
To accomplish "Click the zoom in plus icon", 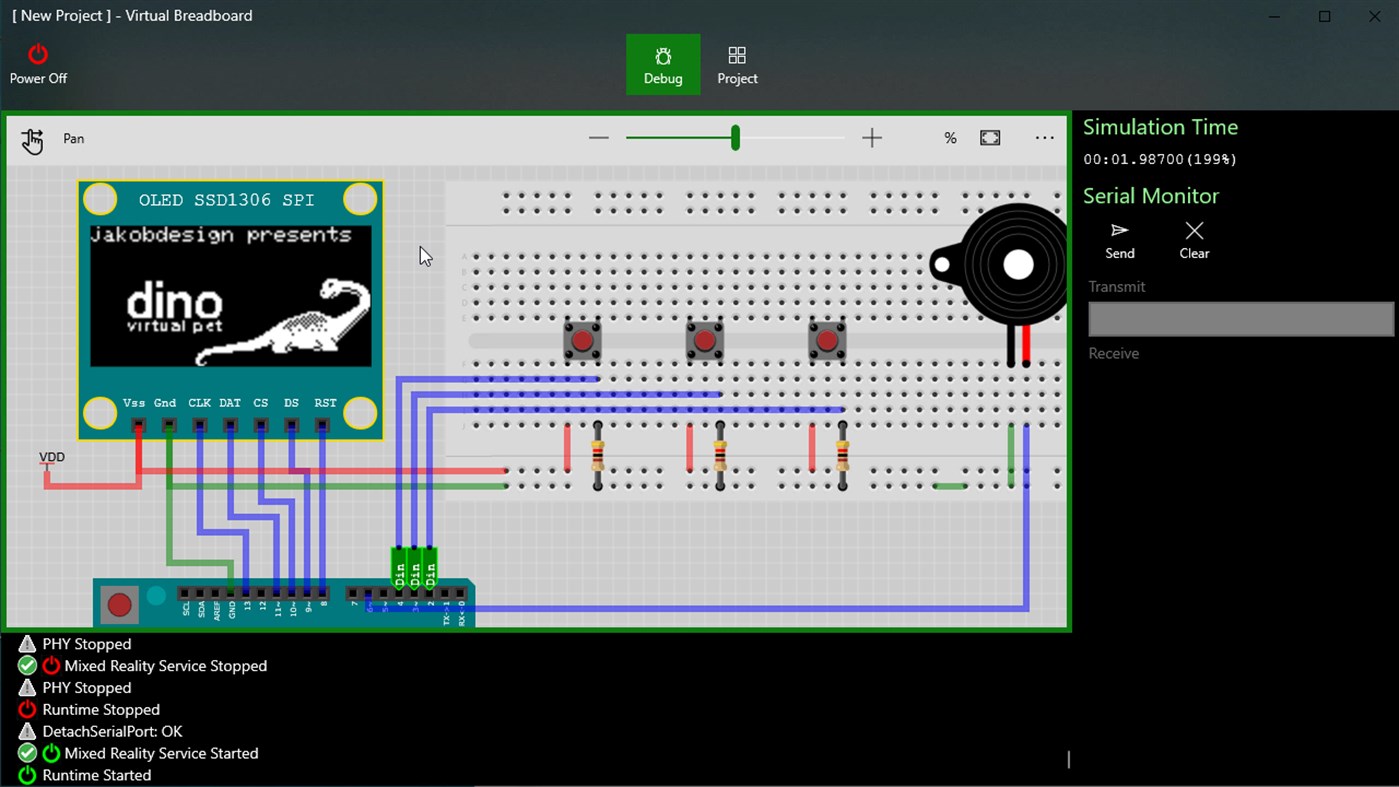I will [871, 137].
